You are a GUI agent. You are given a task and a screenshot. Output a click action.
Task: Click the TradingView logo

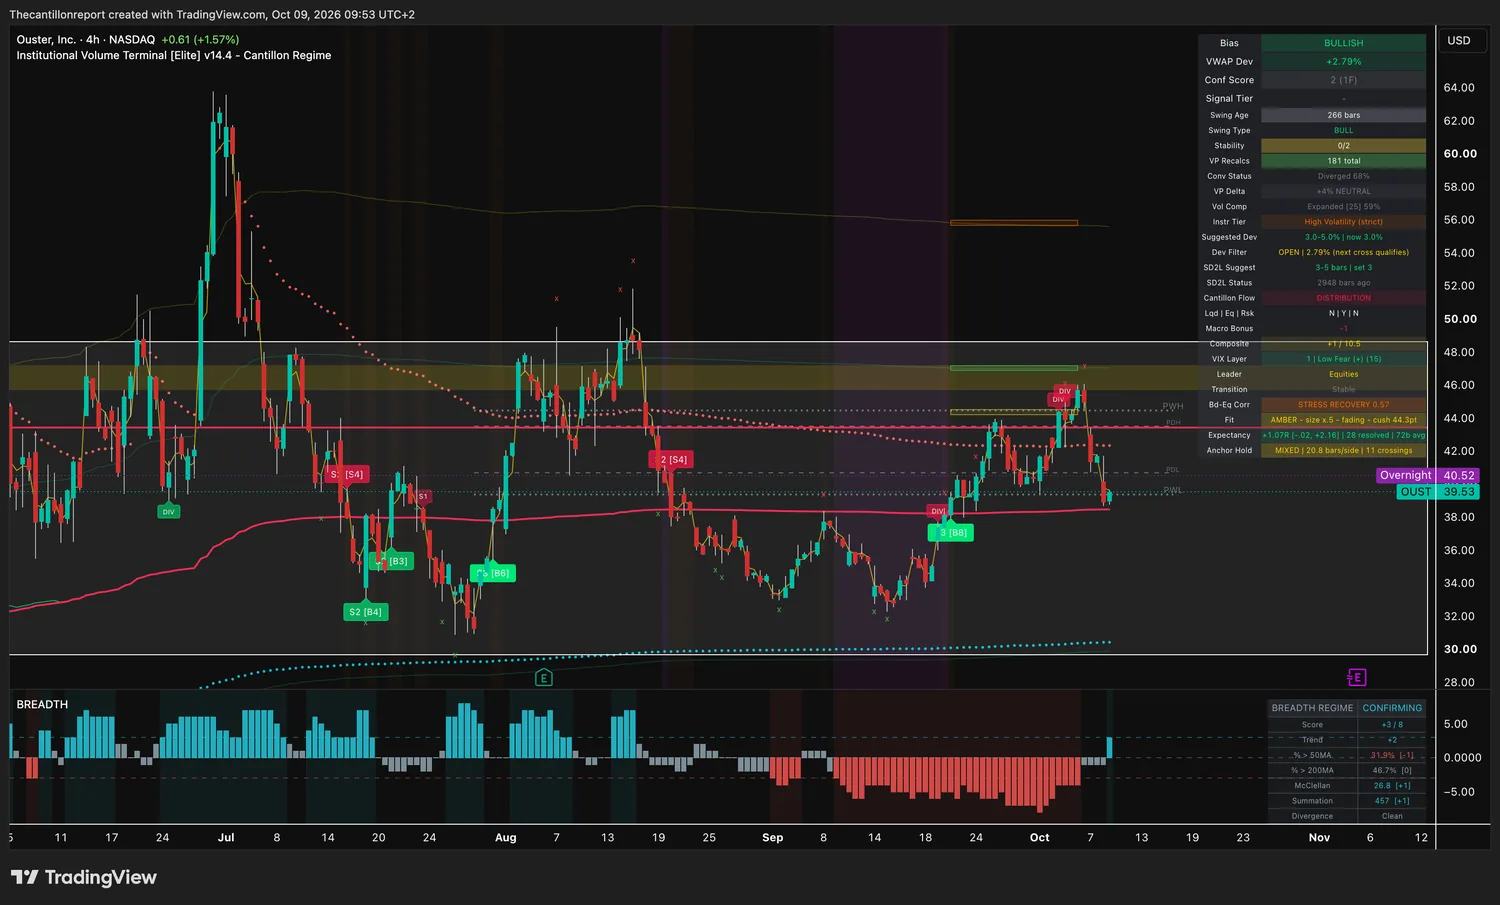[x=84, y=877]
